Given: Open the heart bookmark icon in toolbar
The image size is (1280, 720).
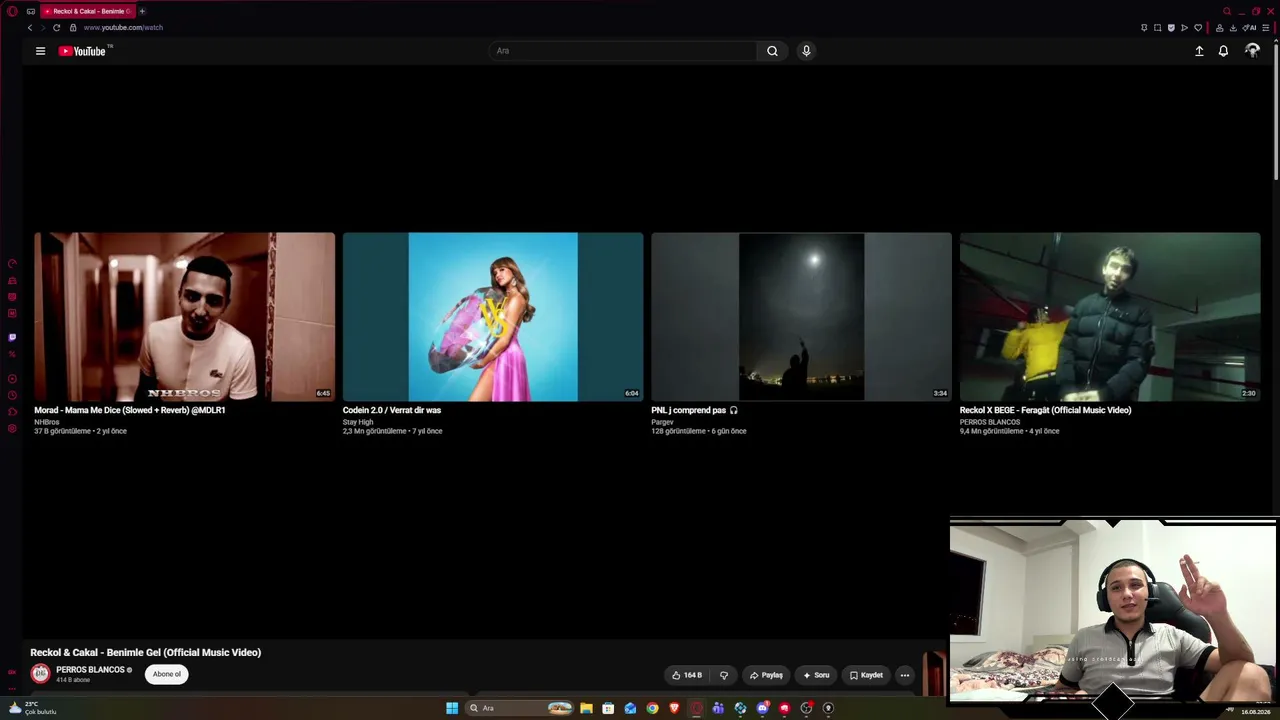Looking at the screenshot, I should [1198, 28].
